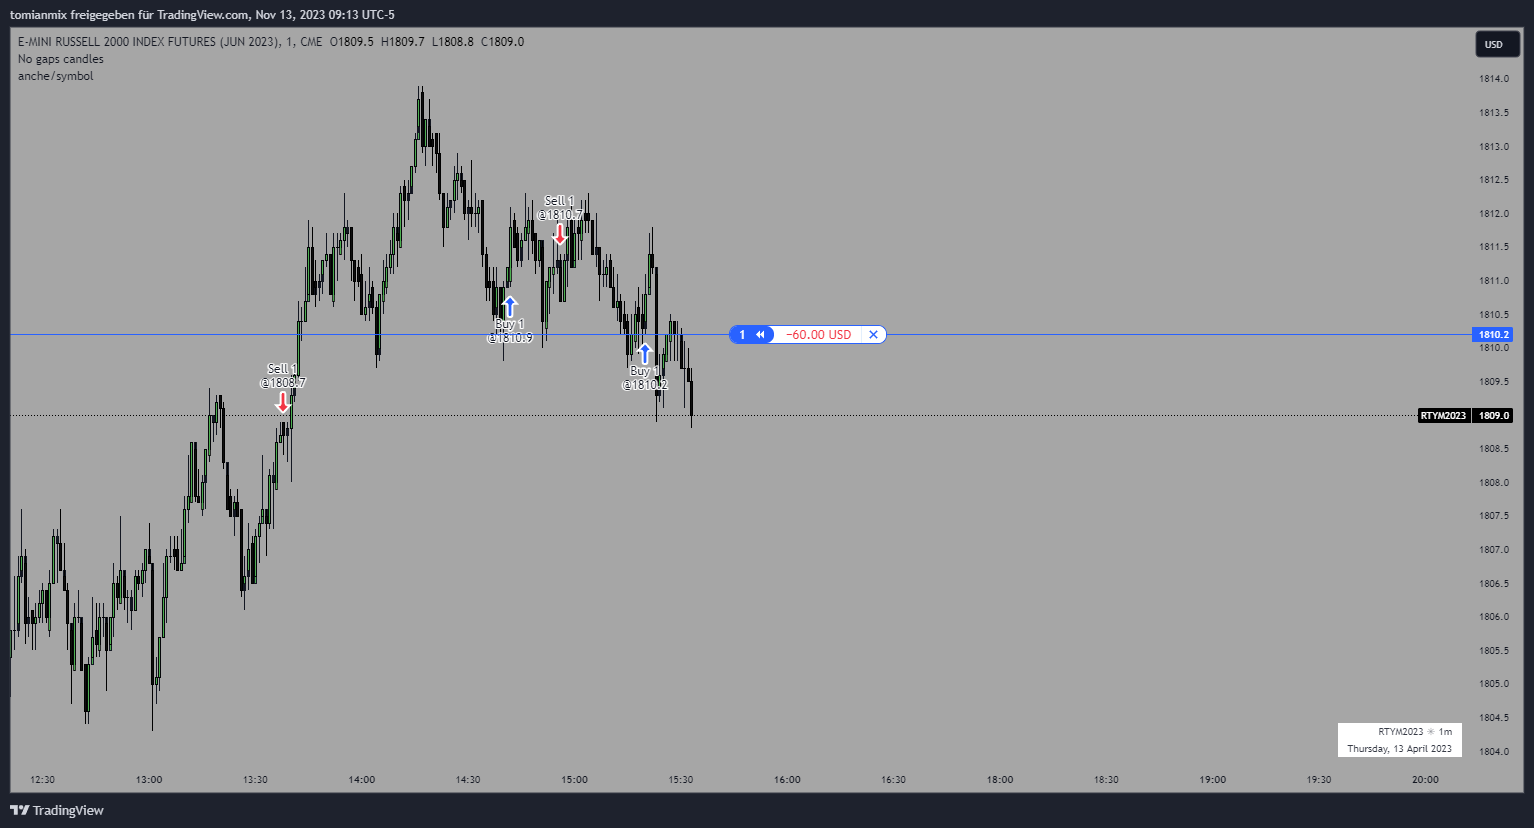
Task: Select the No gaps candles indicator label
Action: pyautogui.click(x=61, y=59)
